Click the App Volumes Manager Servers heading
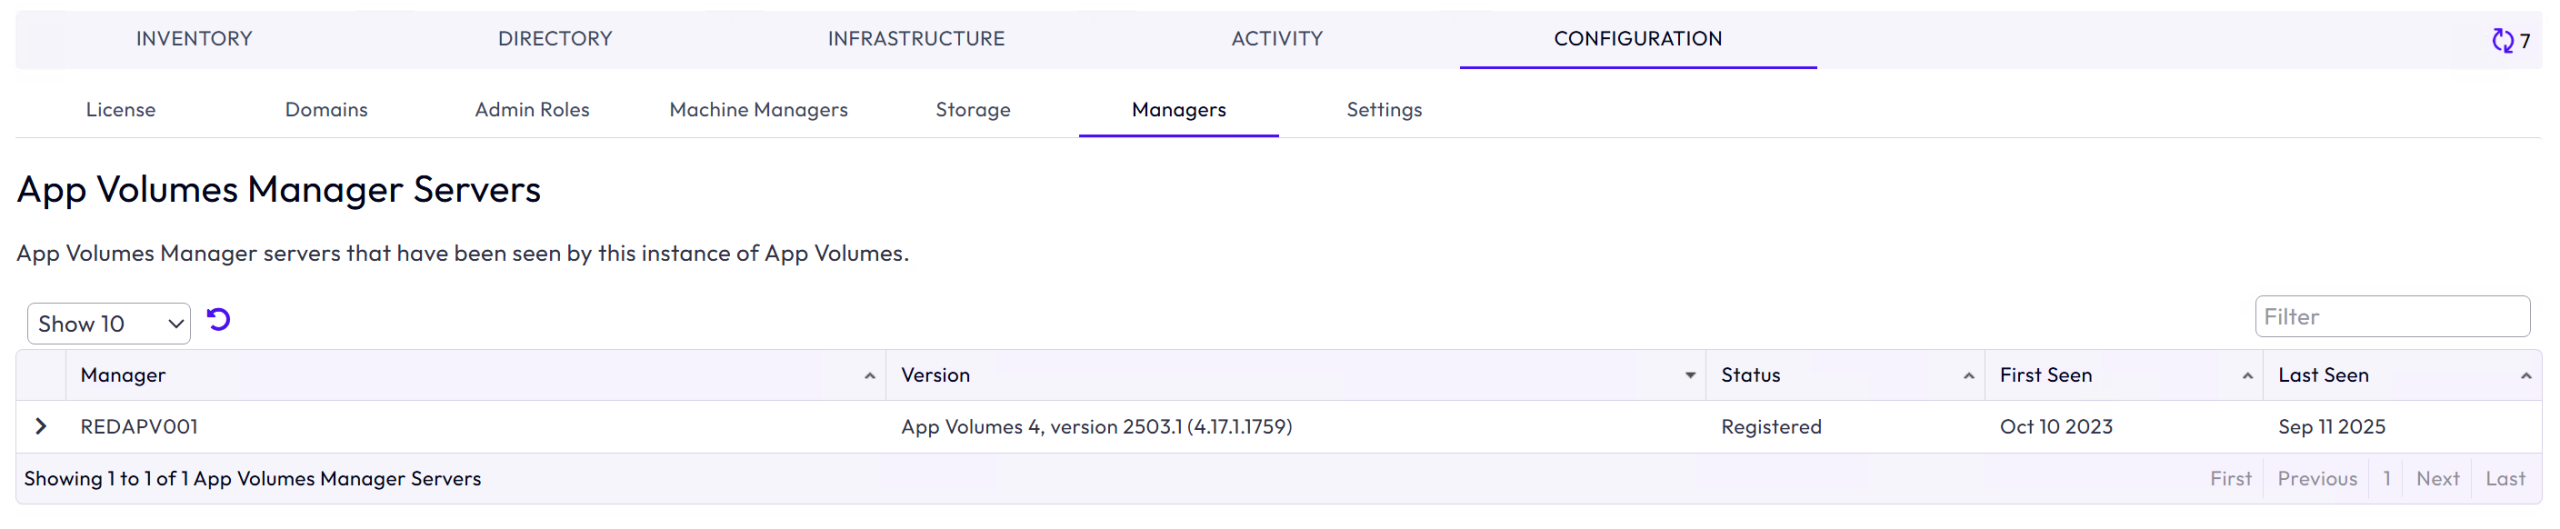The width and height of the screenshot is (2560, 529). coord(279,190)
